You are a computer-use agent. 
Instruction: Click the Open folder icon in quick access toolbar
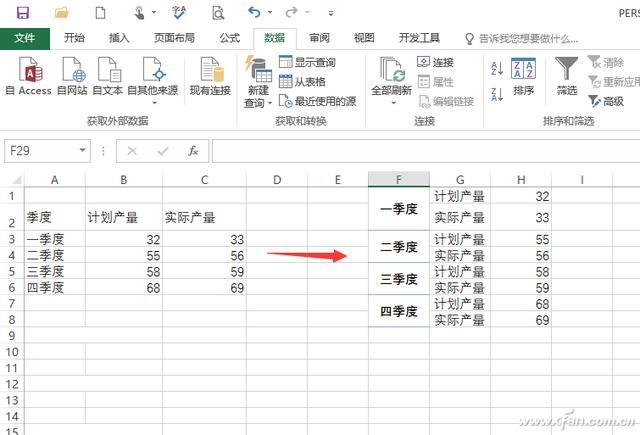click(62, 13)
